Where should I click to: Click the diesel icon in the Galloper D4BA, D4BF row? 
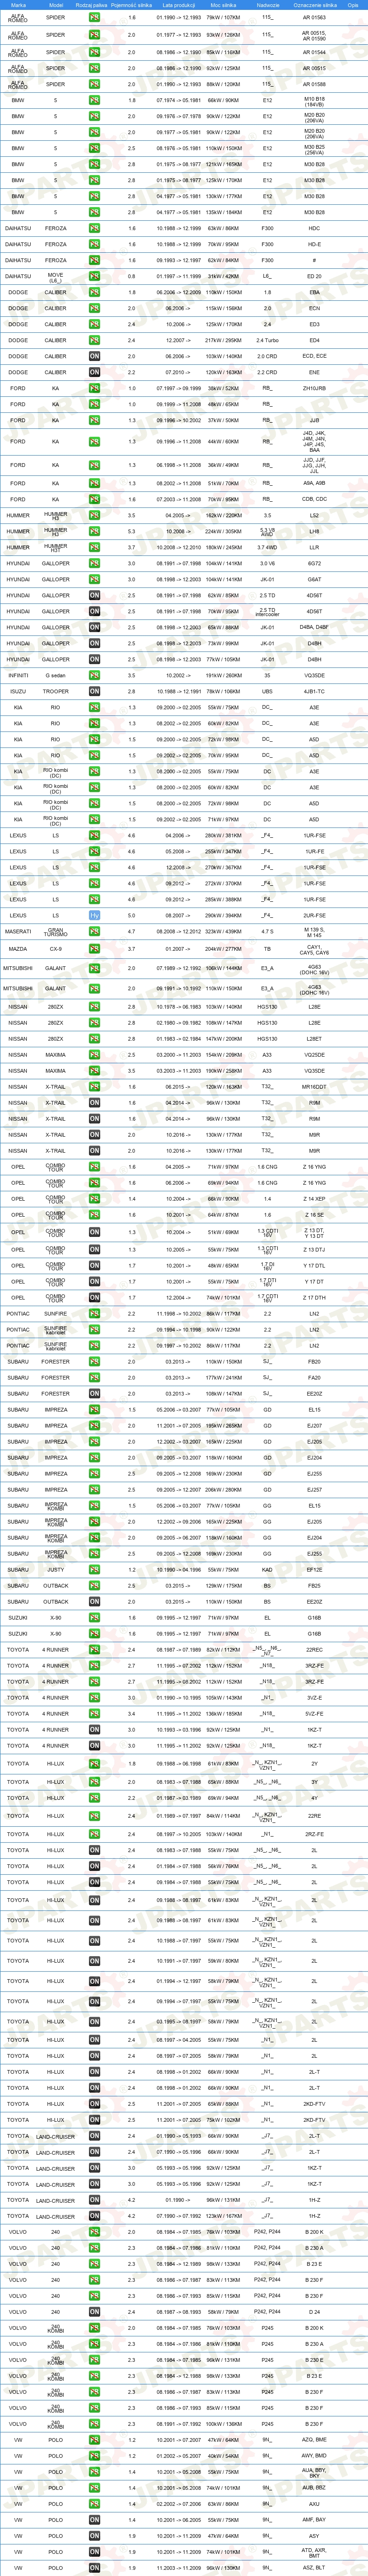(x=94, y=628)
